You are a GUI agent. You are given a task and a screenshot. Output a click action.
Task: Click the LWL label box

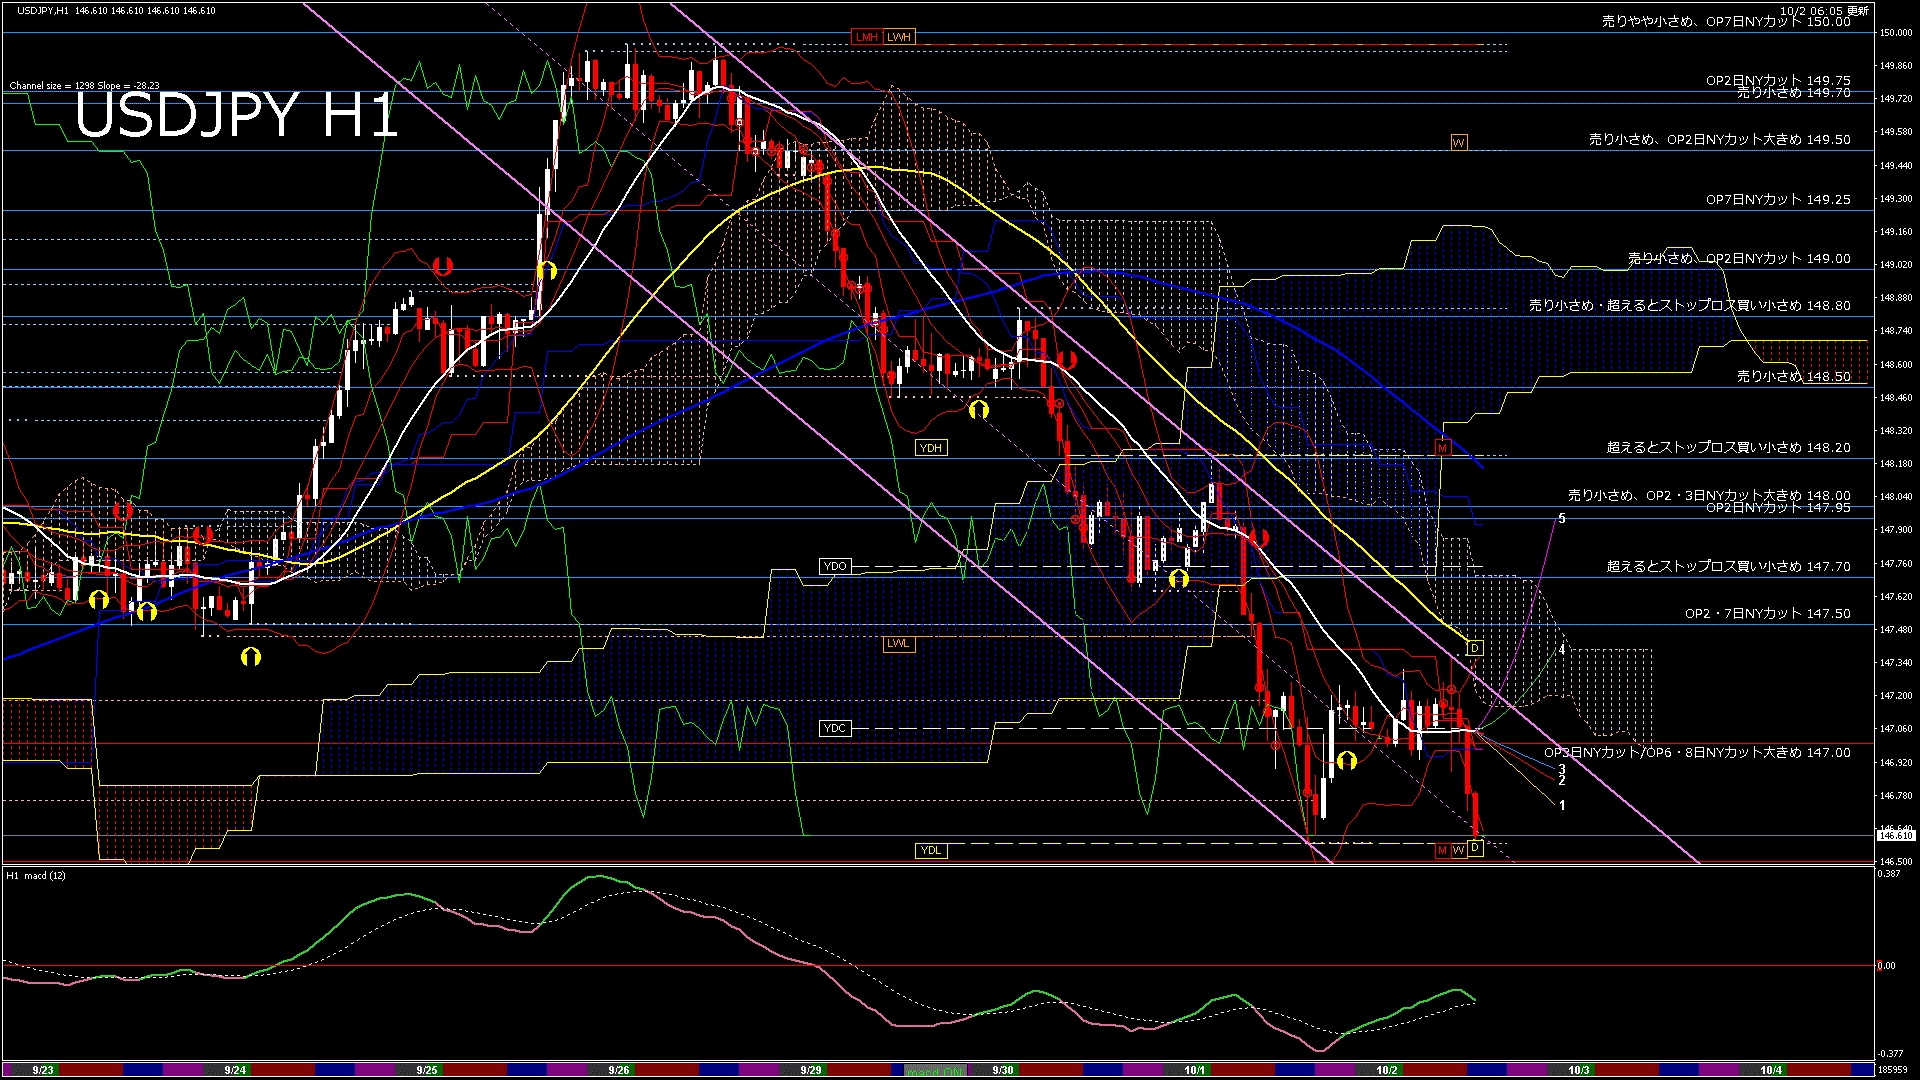(x=899, y=644)
